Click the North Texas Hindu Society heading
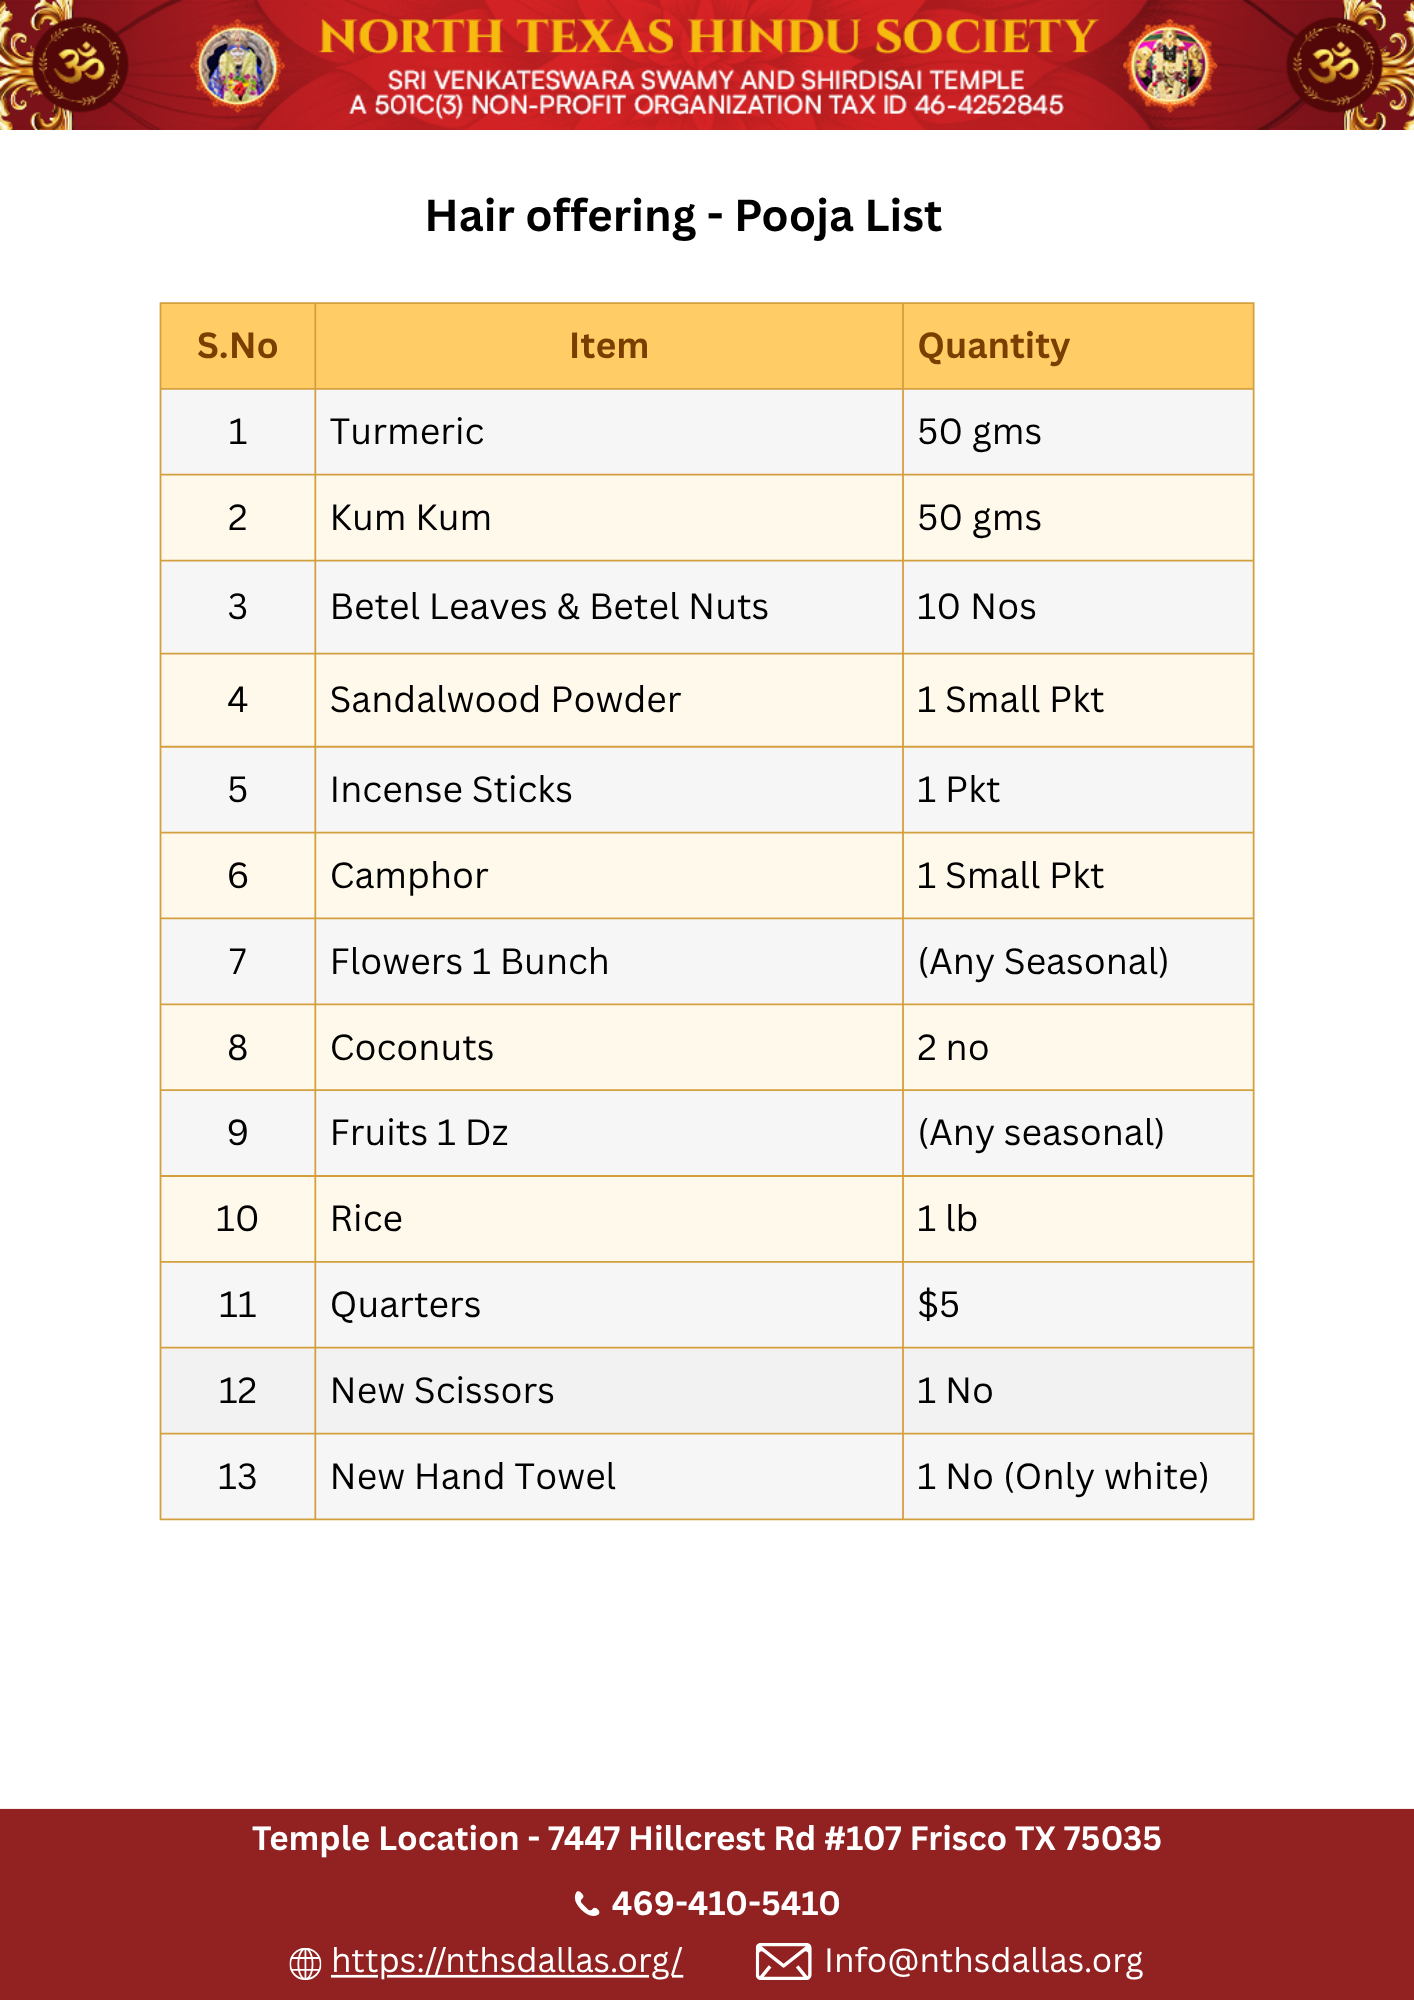This screenshot has width=1414, height=2000. click(x=708, y=37)
